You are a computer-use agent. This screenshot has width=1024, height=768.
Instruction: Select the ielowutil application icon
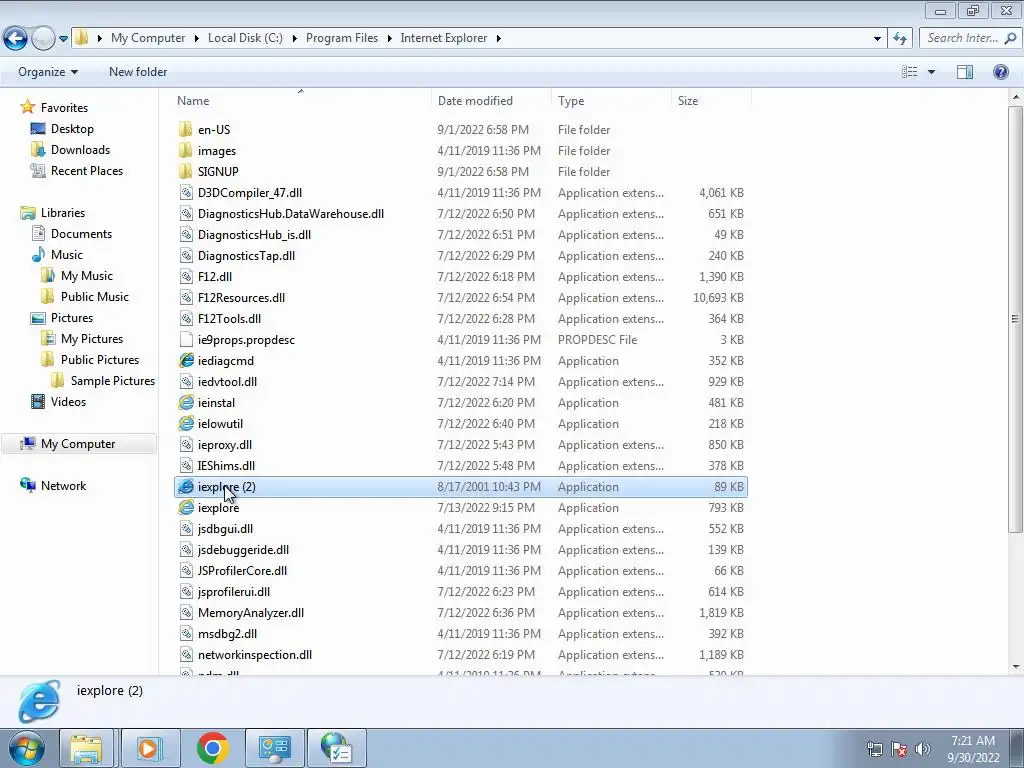[x=186, y=423]
